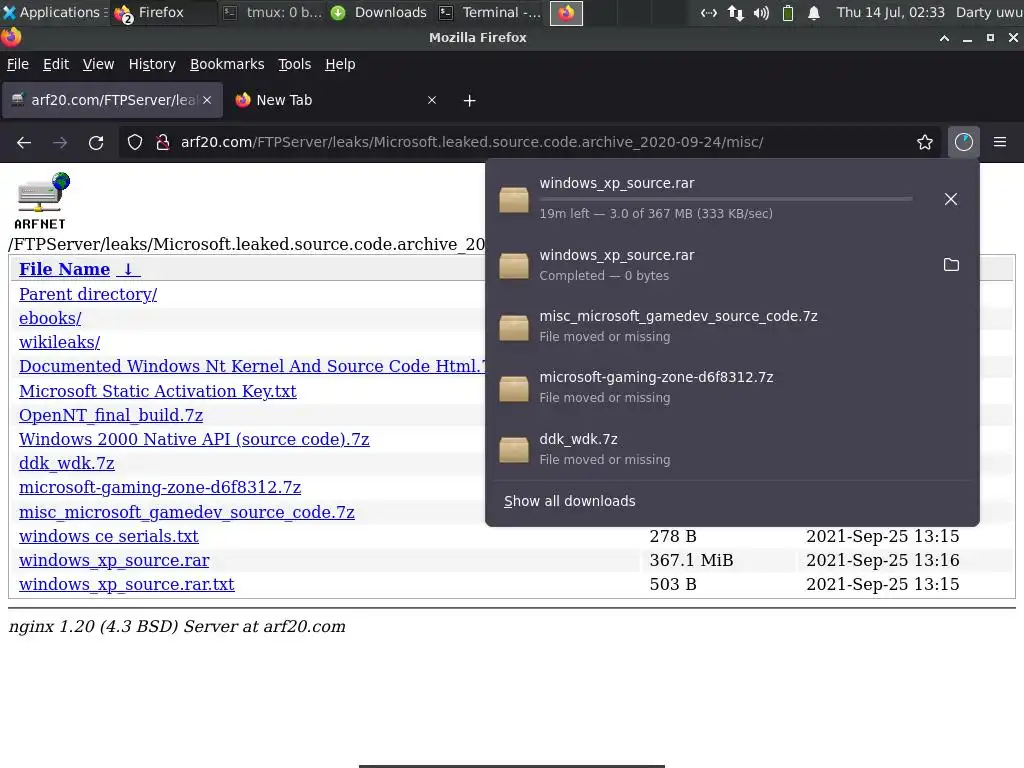Select the 503 B size cell

pos(673,584)
